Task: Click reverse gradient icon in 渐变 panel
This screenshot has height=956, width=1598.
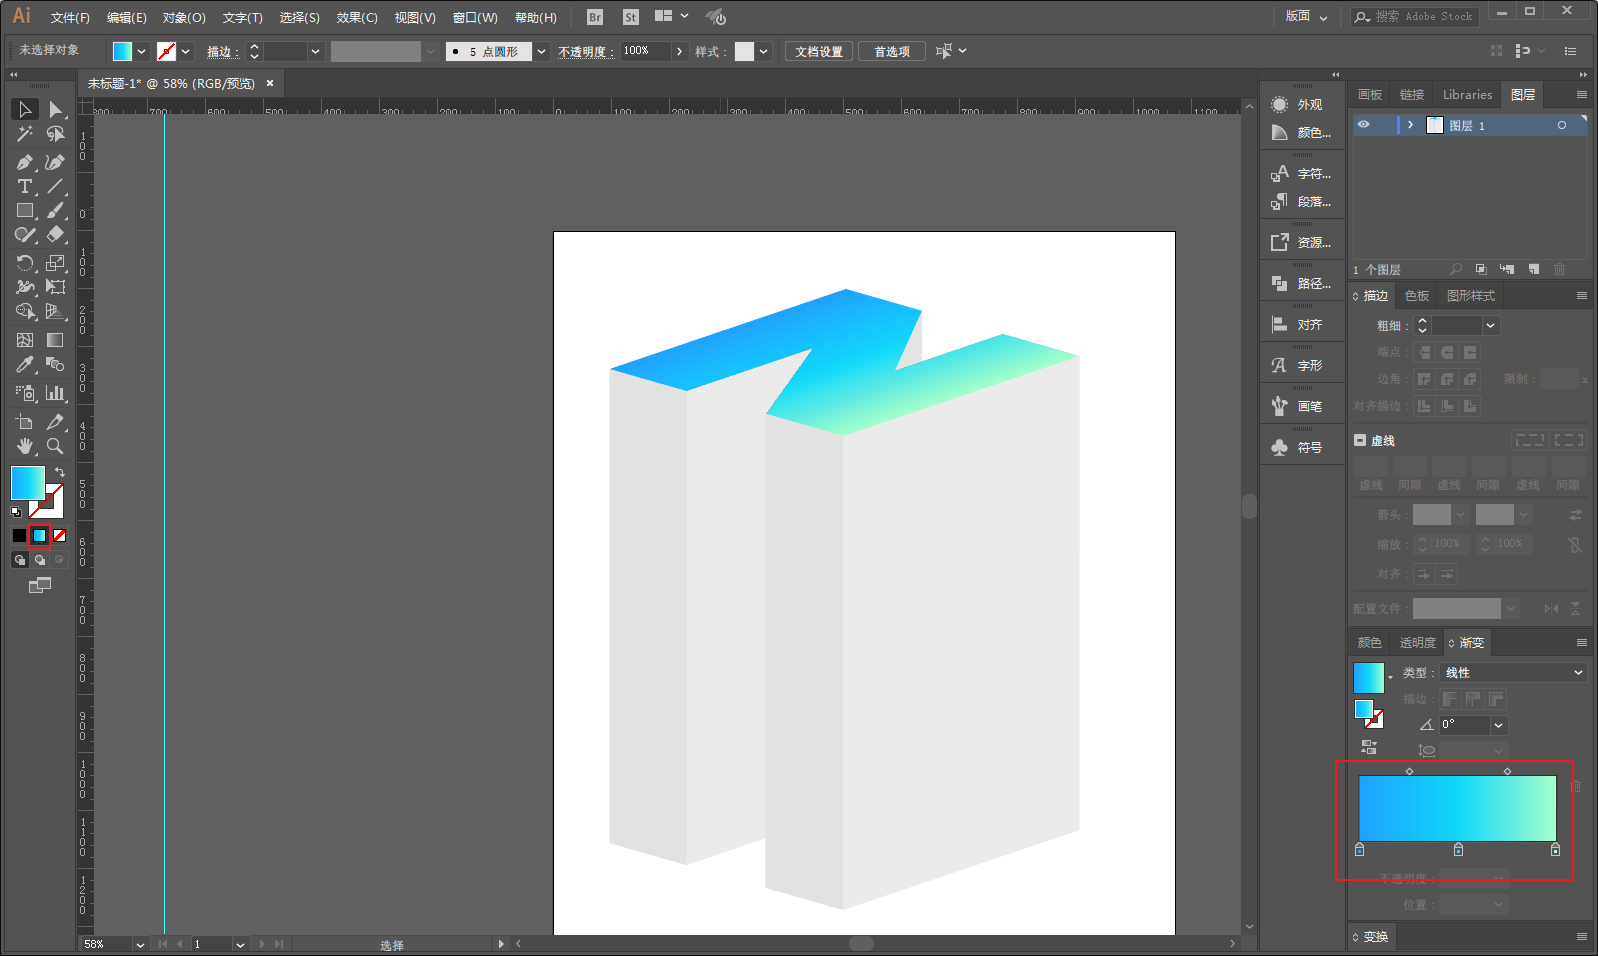Action: [x=1369, y=746]
